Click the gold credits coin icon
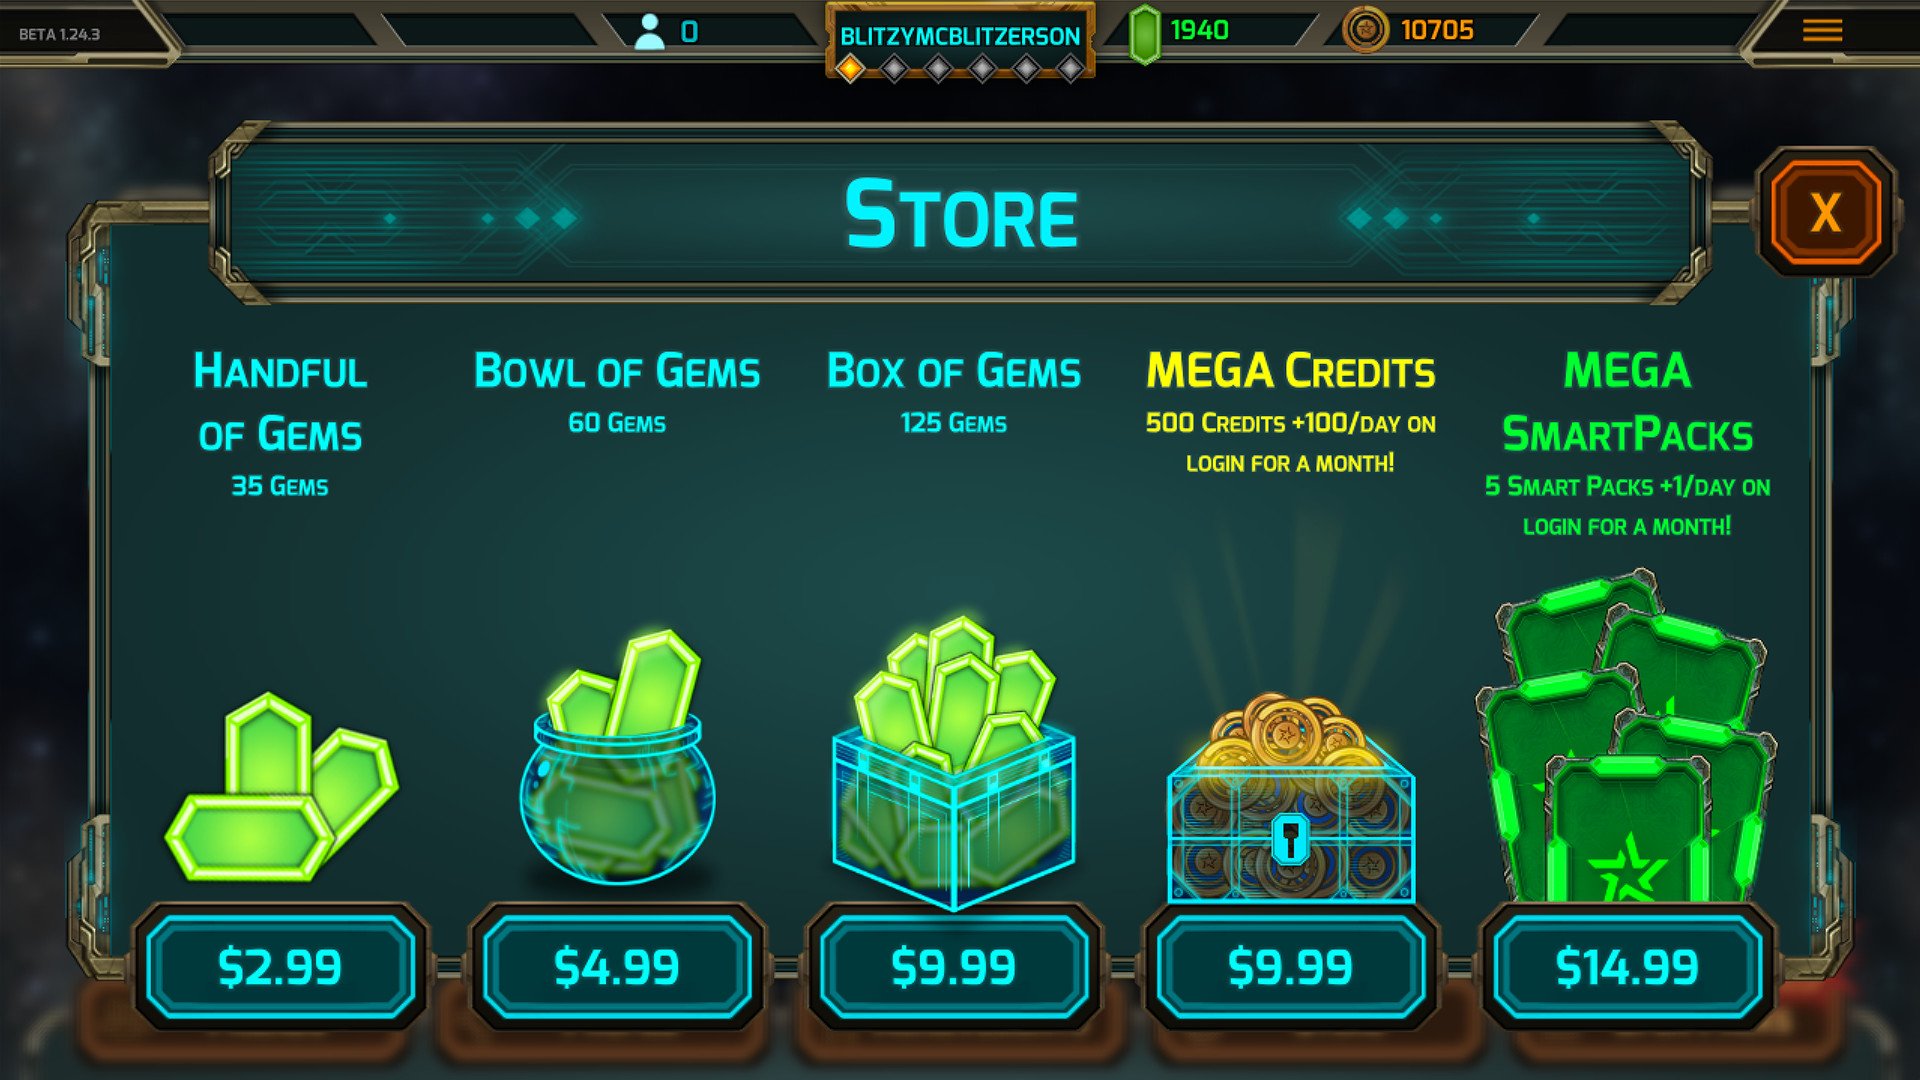The height and width of the screenshot is (1080, 1920). 1365,30
